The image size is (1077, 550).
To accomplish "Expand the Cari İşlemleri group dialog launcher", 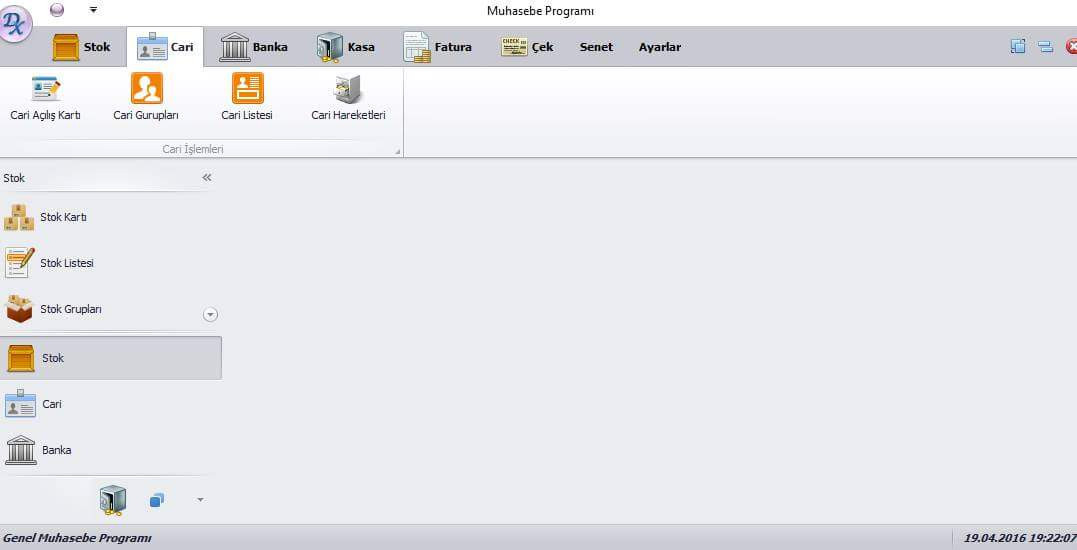I will tap(397, 152).
